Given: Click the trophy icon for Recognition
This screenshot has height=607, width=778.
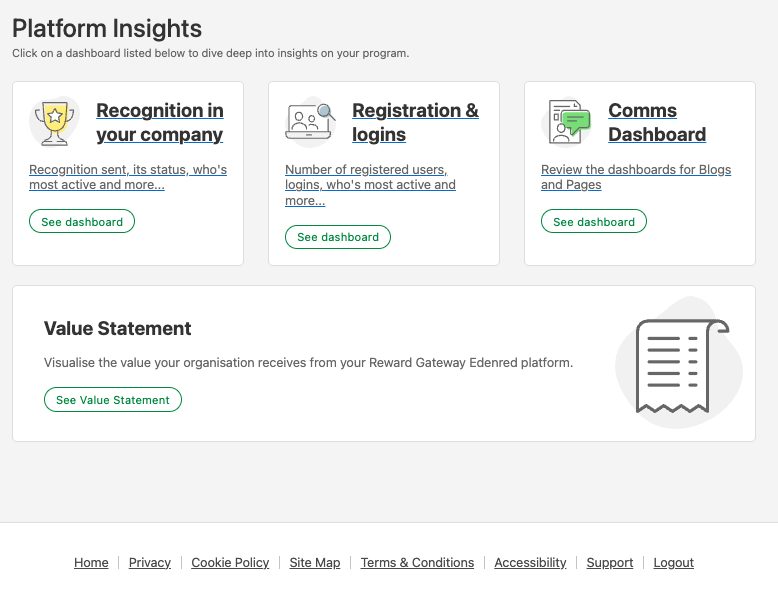Looking at the screenshot, I should coord(55,122).
